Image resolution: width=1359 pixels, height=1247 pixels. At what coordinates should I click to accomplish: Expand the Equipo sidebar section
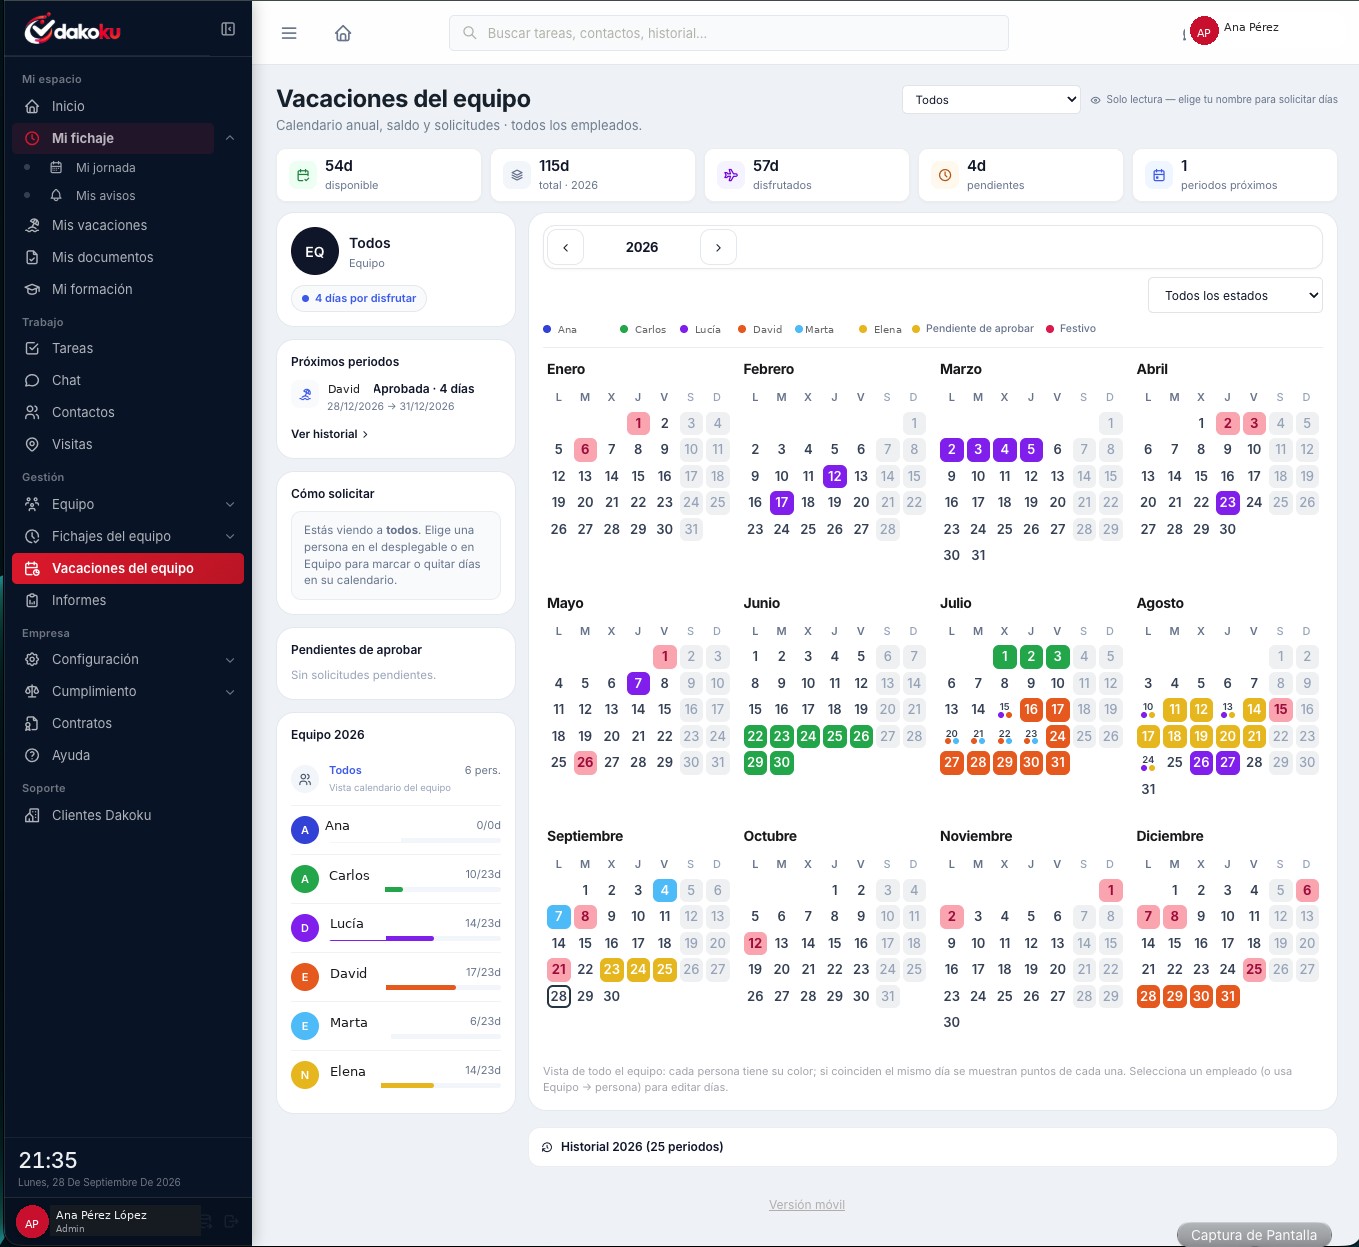[230, 504]
